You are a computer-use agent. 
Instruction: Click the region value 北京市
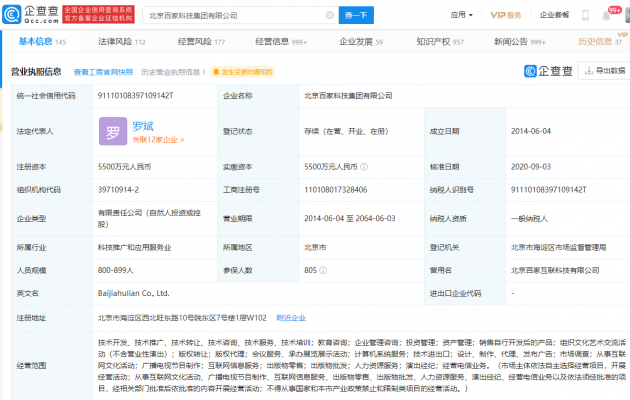point(315,247)
